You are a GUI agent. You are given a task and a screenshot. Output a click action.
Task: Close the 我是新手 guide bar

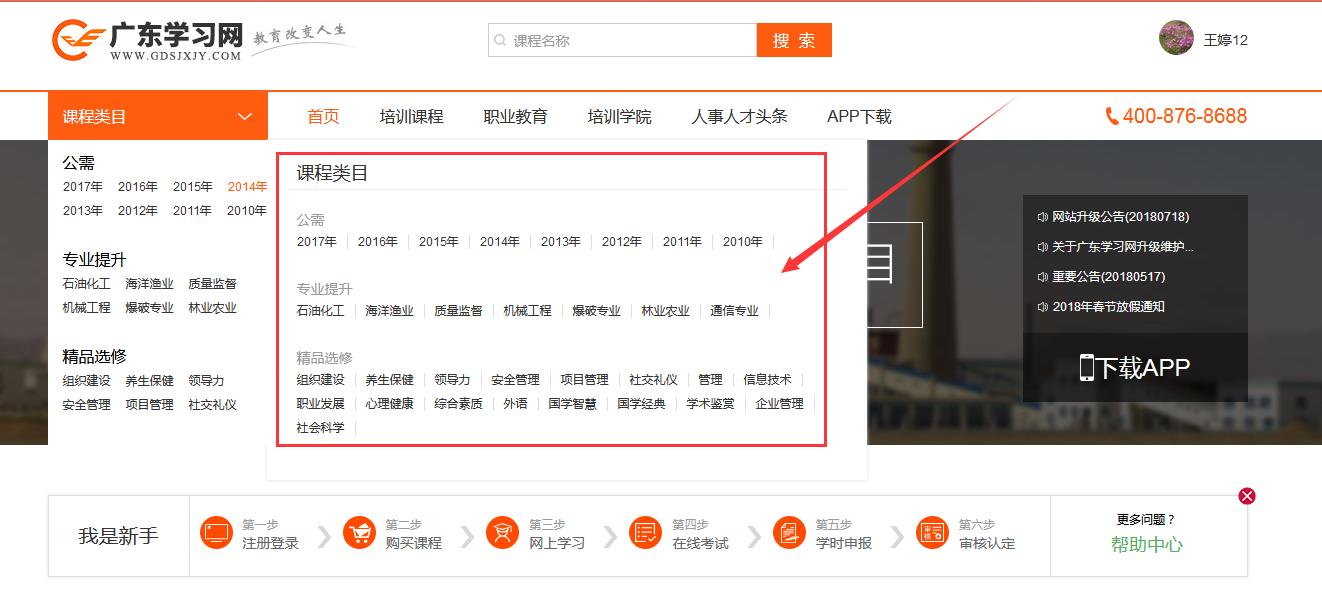click(x=1246, y=496)
